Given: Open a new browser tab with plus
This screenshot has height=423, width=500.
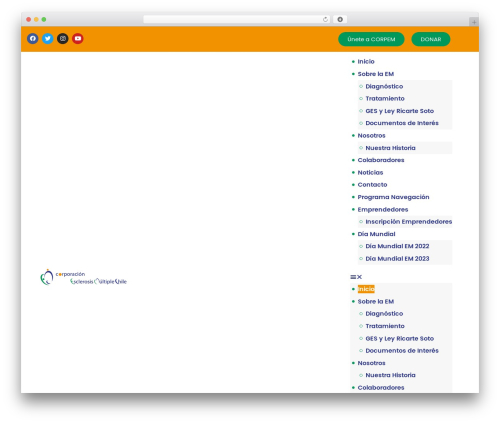Looking at the screenshot, I should point(474,22).
